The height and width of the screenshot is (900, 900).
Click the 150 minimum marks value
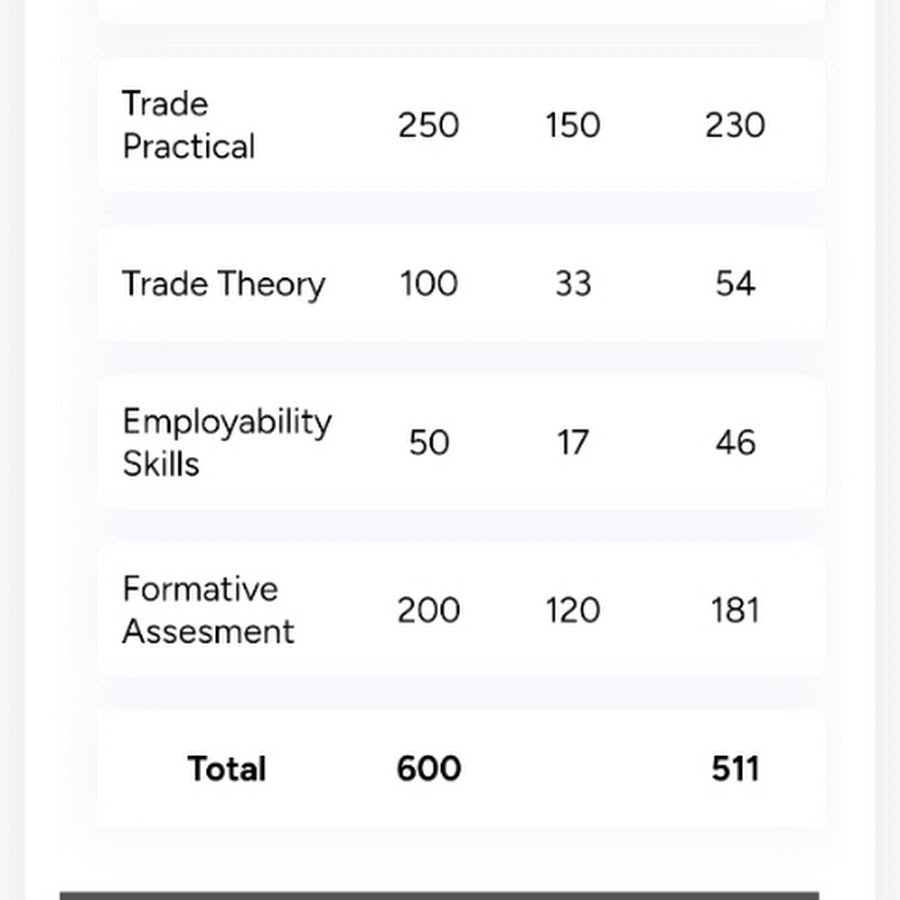[x=573, y=125]
